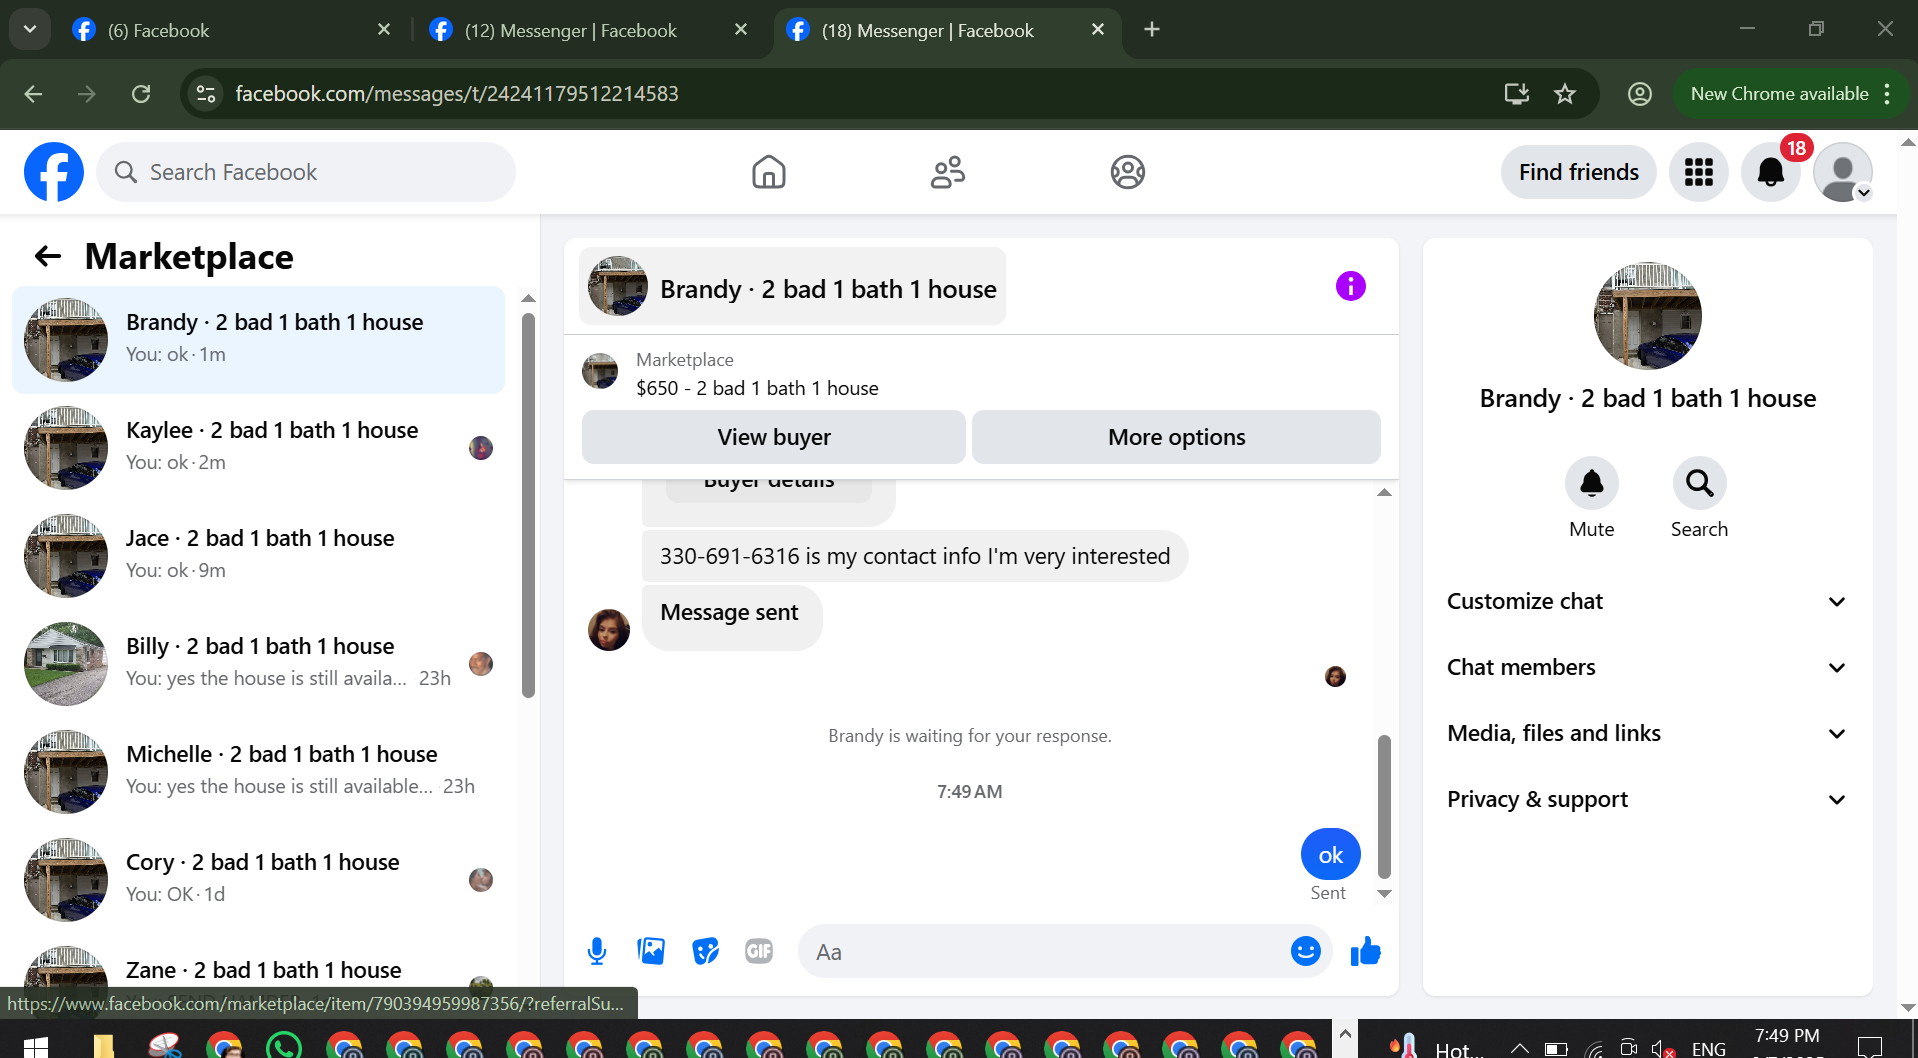Image resolution: width=1918 pixels, height=1058 pixels.
Task: Expand Chat members section
Action: click(1647, 667)
